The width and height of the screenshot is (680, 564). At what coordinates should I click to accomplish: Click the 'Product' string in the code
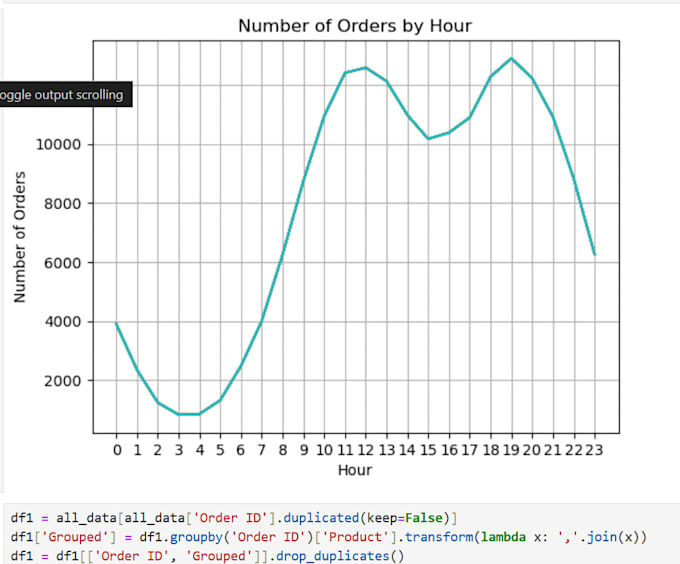(356, 537)
